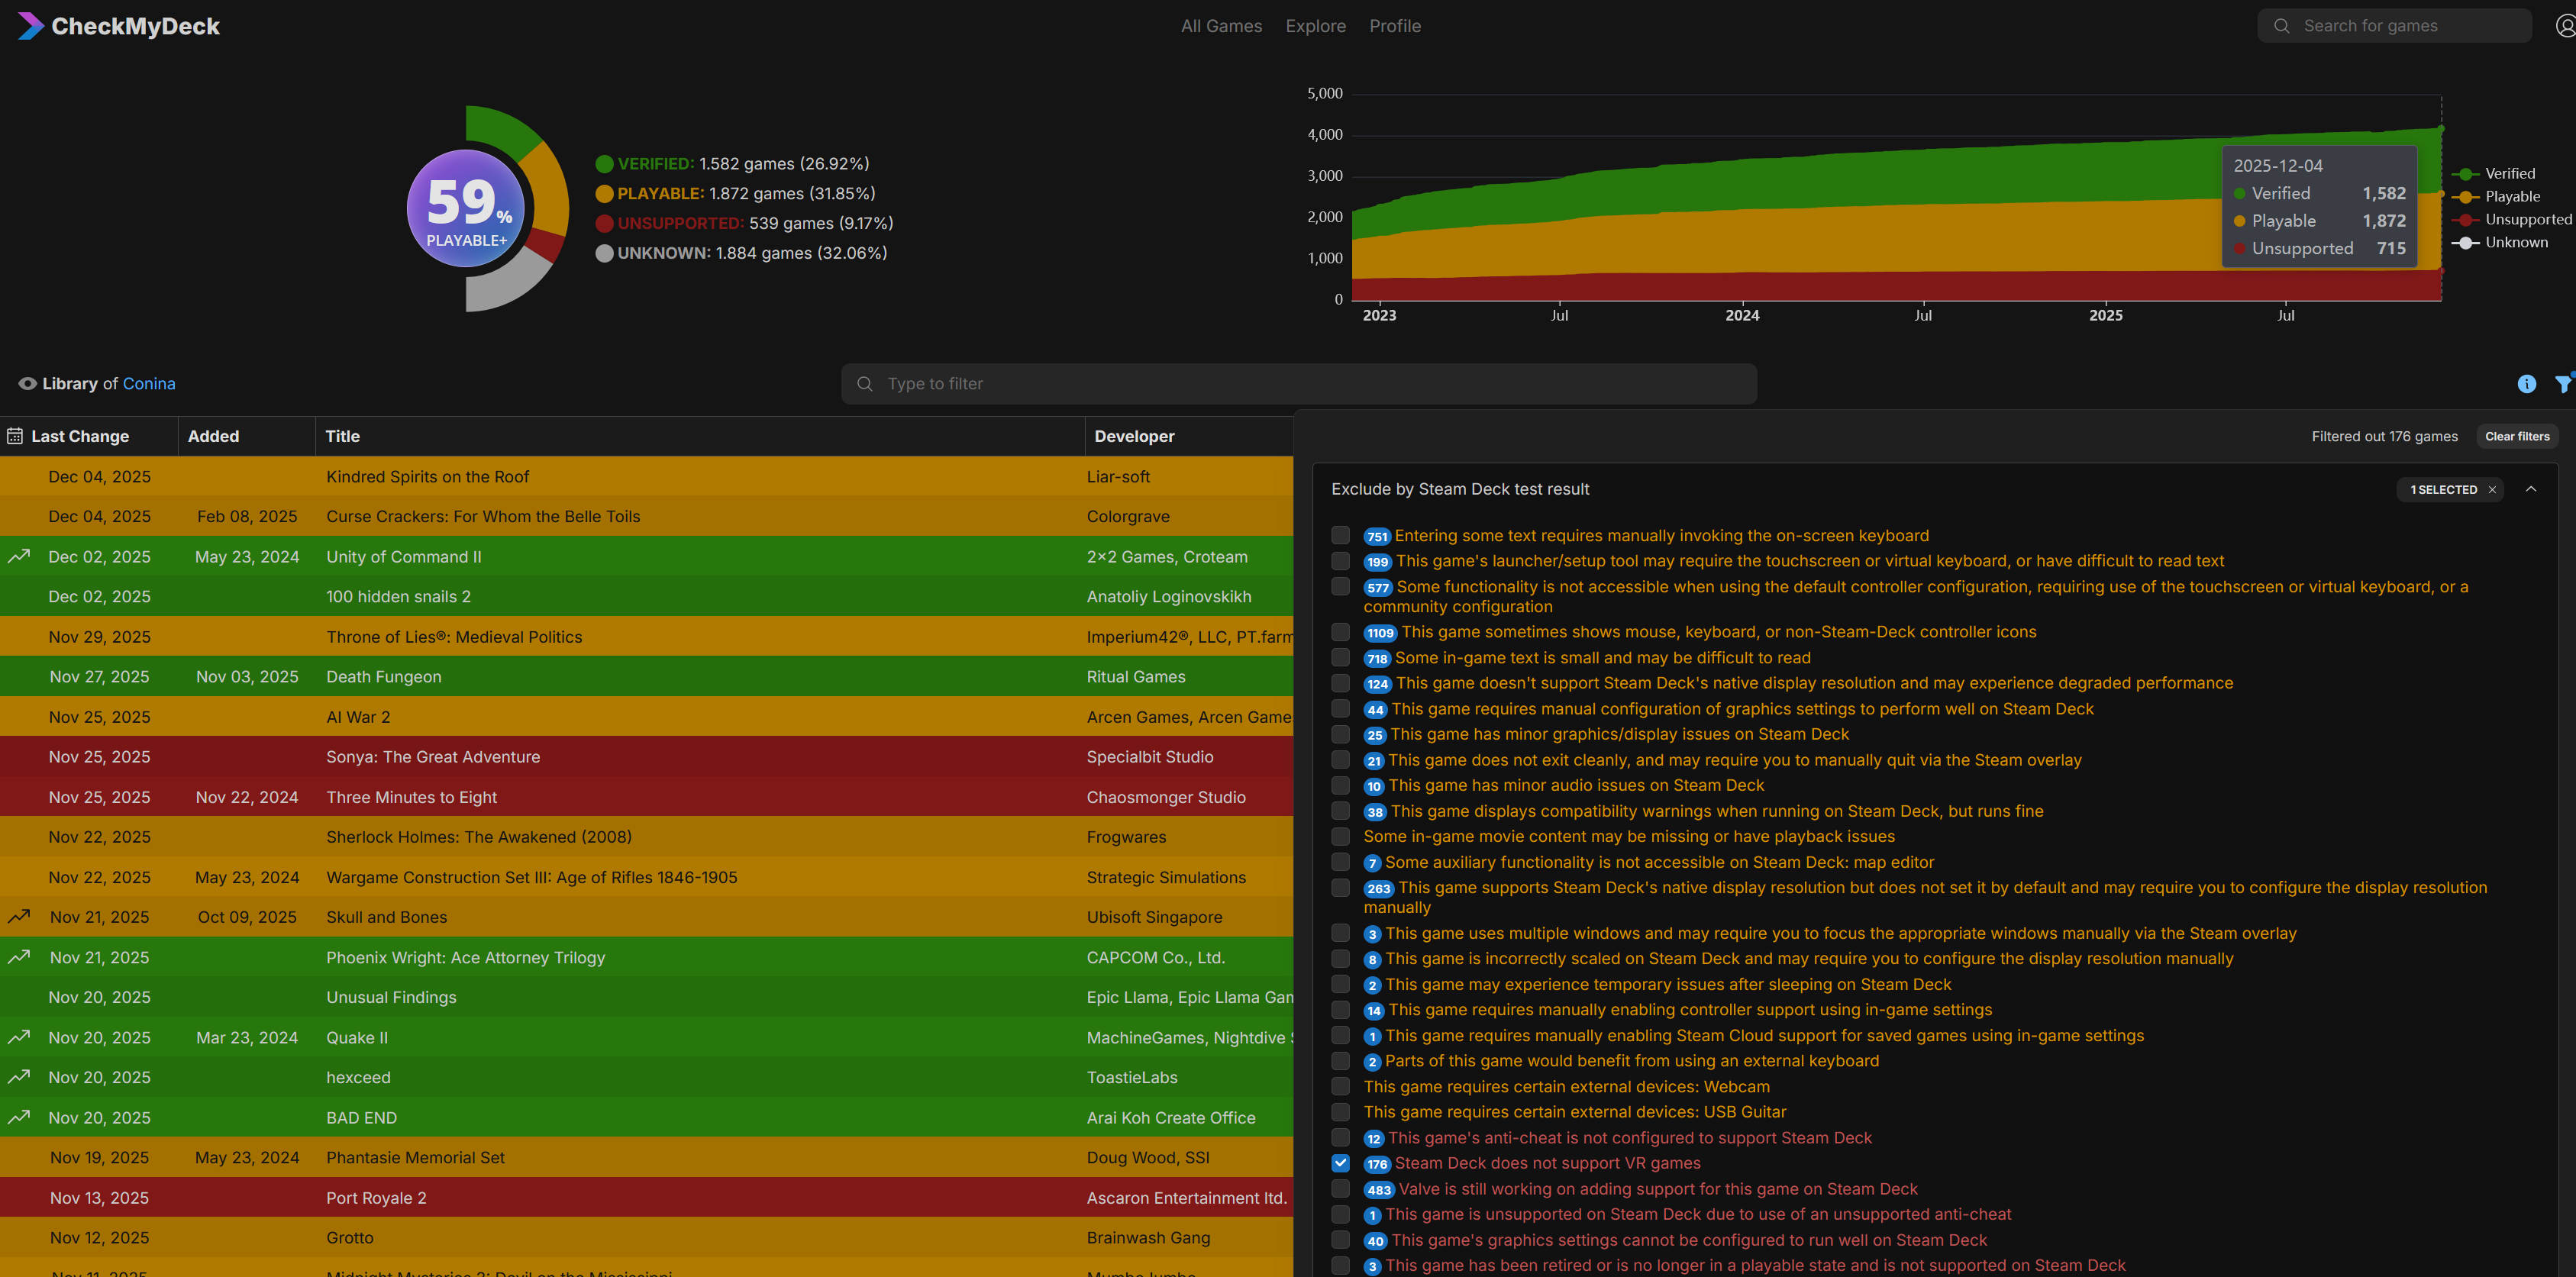Toggle the Verified series in the chart legend

coord(2509,174)
